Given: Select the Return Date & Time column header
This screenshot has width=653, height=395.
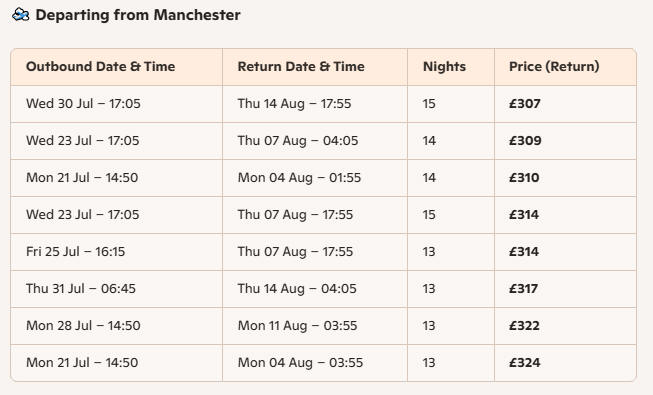Looking at the screenshot, I should click(301, 67).
